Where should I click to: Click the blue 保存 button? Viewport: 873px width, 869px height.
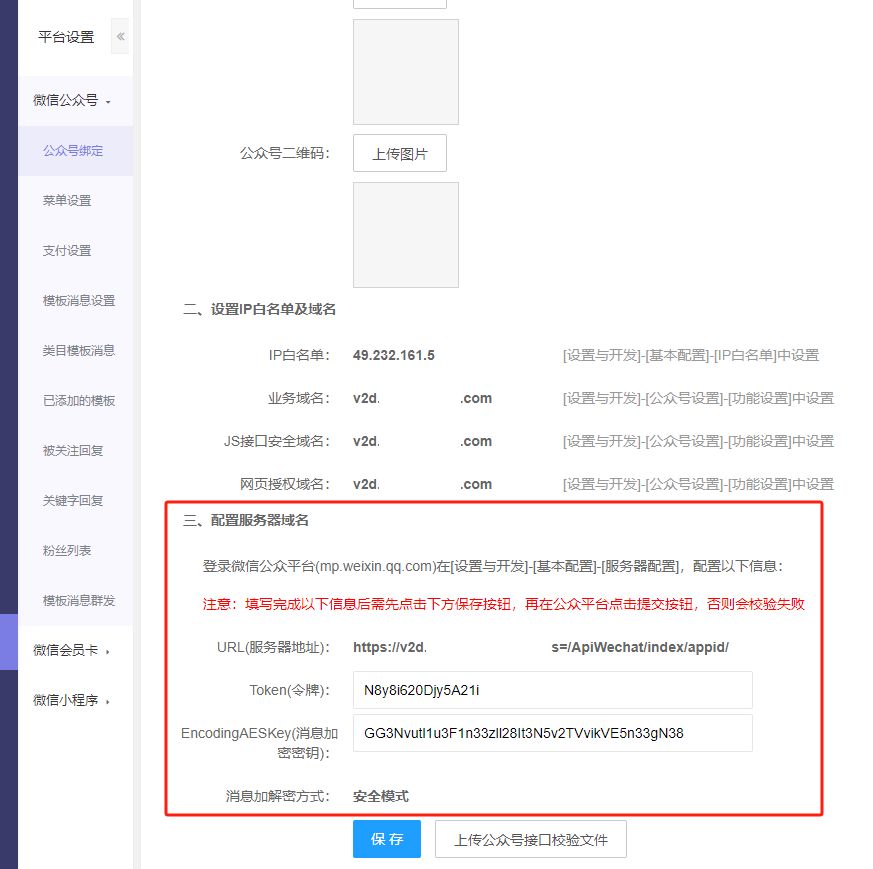click(387, 840)
